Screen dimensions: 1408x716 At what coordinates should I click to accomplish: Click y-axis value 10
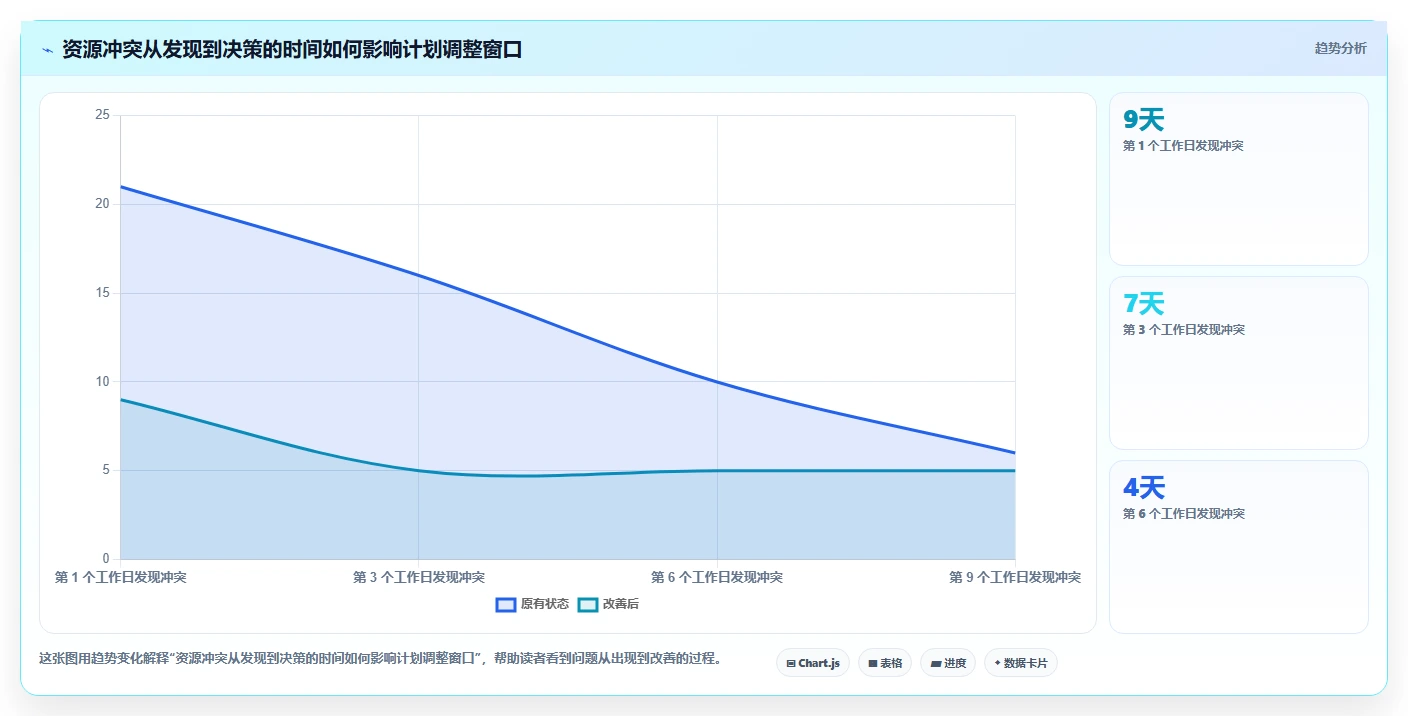click(x=102, y=381)
